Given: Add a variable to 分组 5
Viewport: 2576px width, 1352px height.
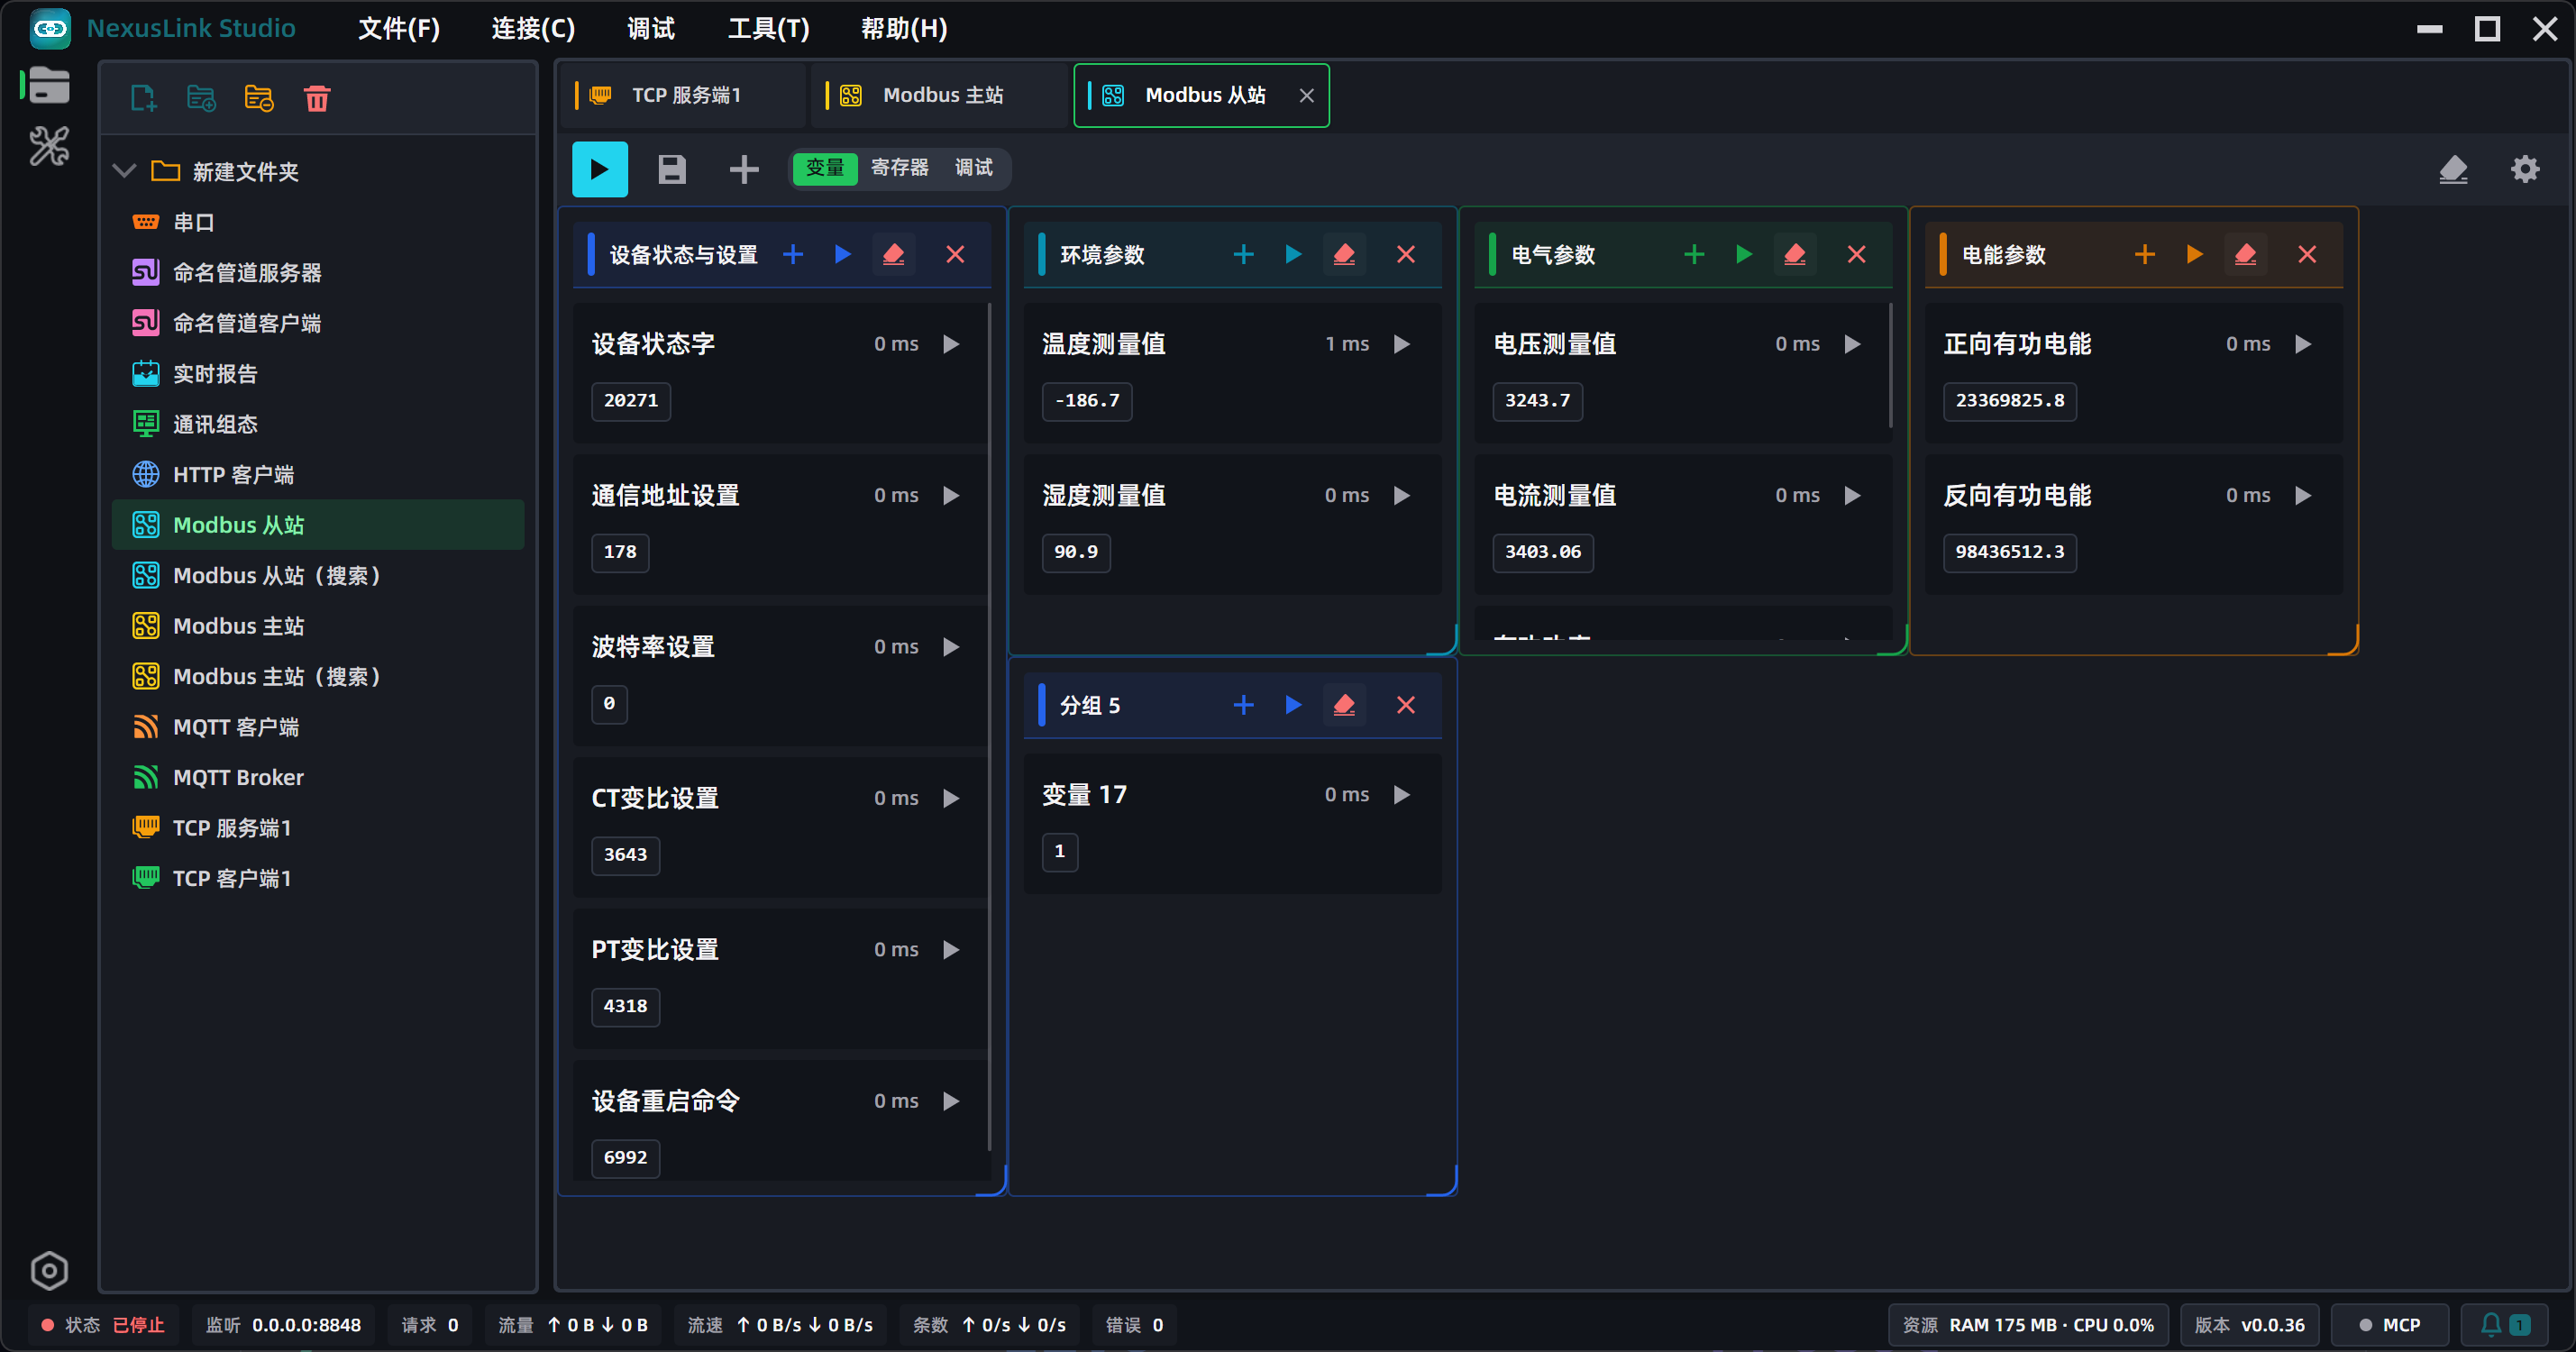Looking at the screenshot, I should [x=1243, y=706].
